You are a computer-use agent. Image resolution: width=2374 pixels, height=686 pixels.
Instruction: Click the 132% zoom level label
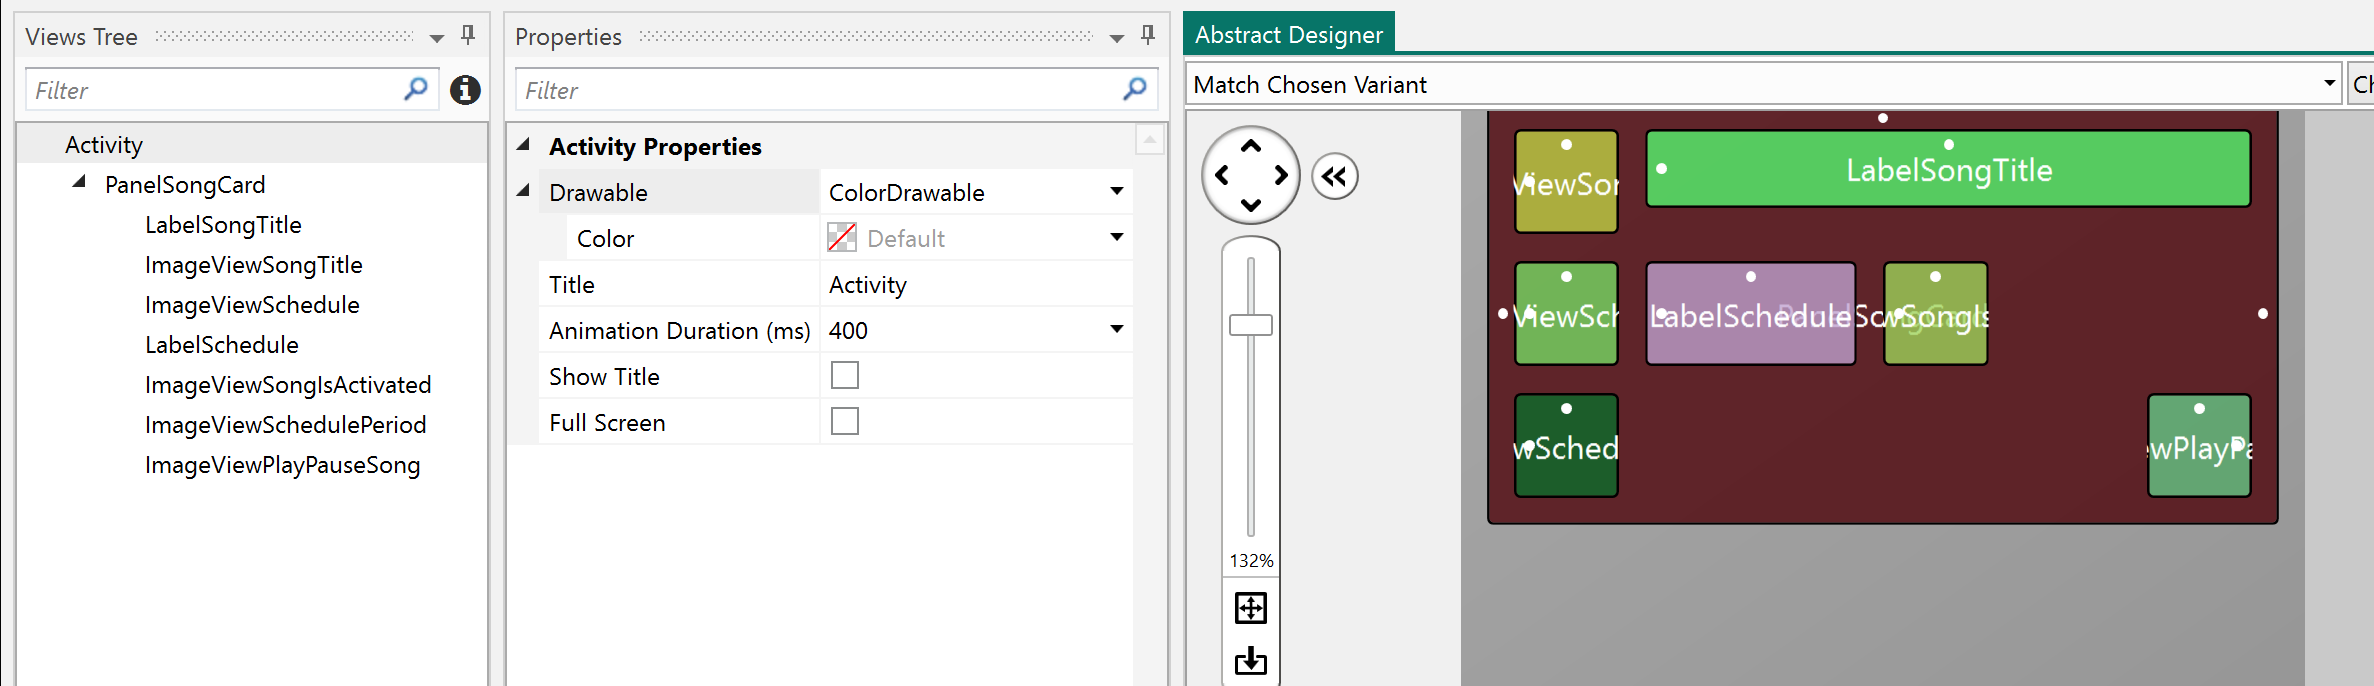tap(1251, 561)
